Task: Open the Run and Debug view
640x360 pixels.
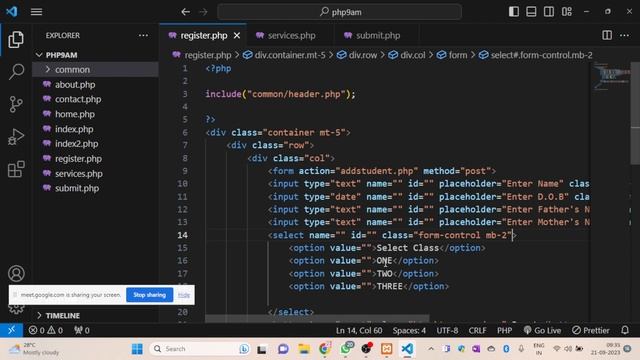Action: (16, 137)
